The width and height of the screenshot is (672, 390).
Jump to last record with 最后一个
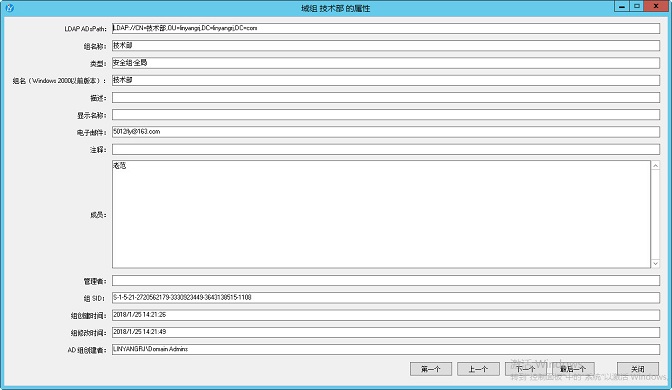point(573,369)
